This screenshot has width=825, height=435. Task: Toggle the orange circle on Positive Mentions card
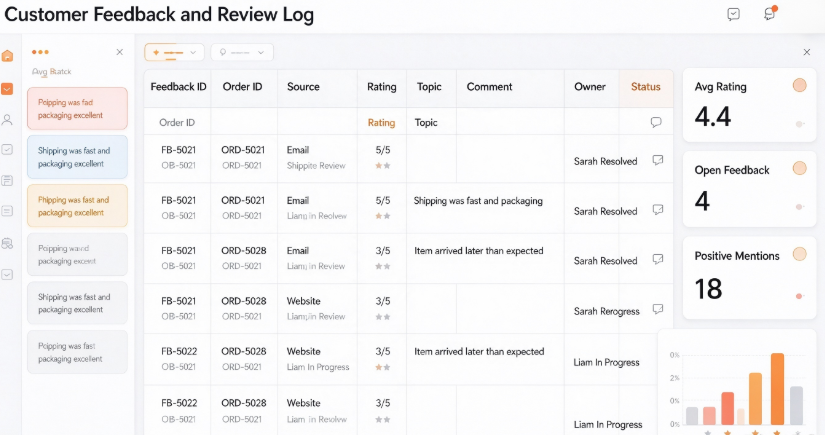799,254
